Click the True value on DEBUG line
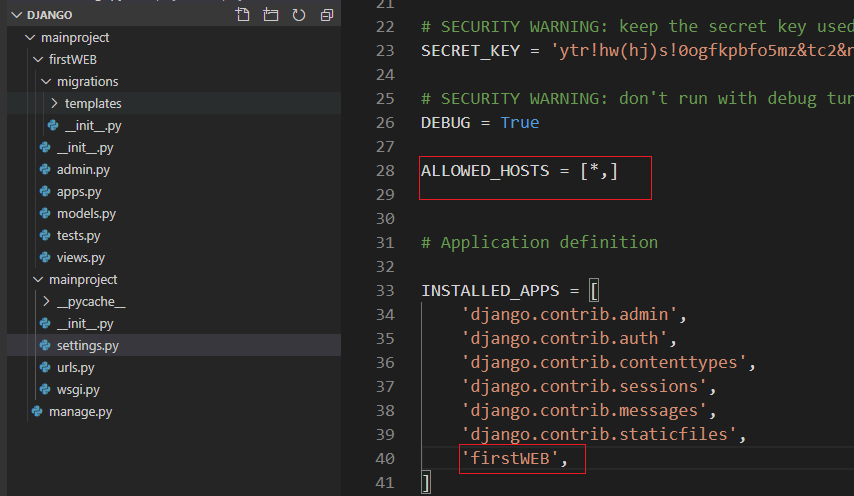This screenshot has height=496, width=854. coord(520,123)
